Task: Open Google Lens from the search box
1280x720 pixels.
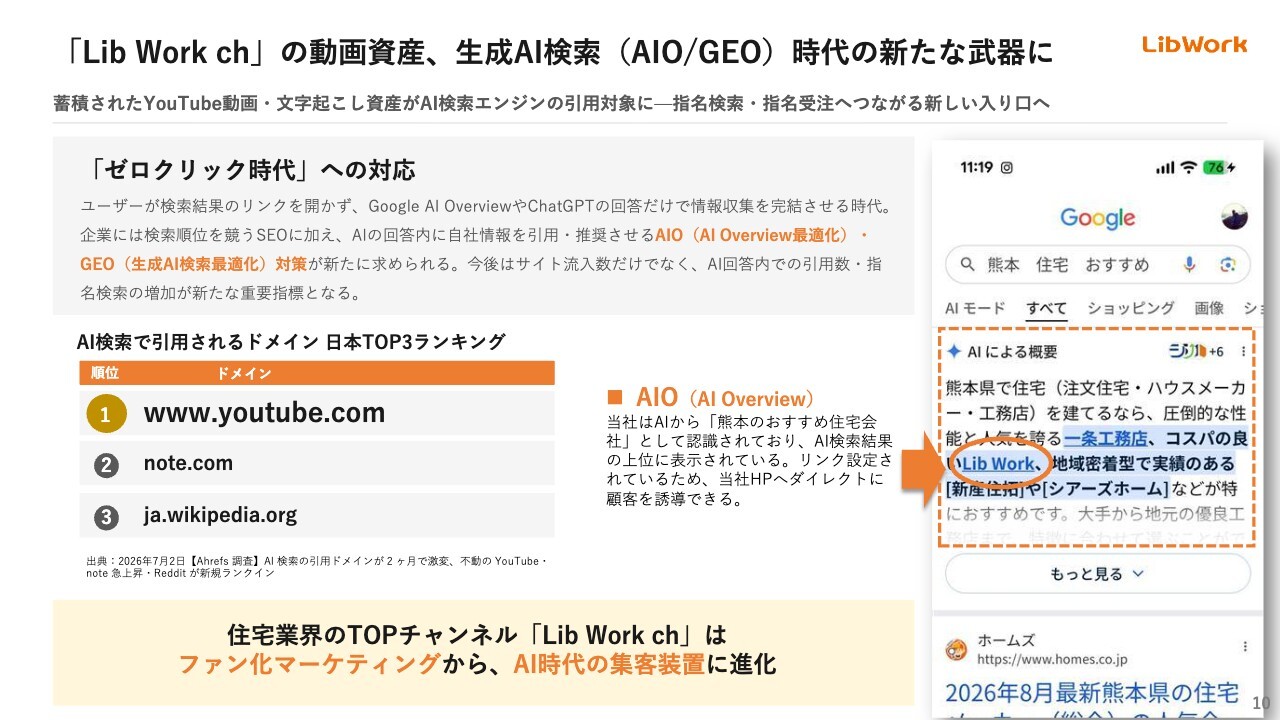Action: tap(1228, 265)
